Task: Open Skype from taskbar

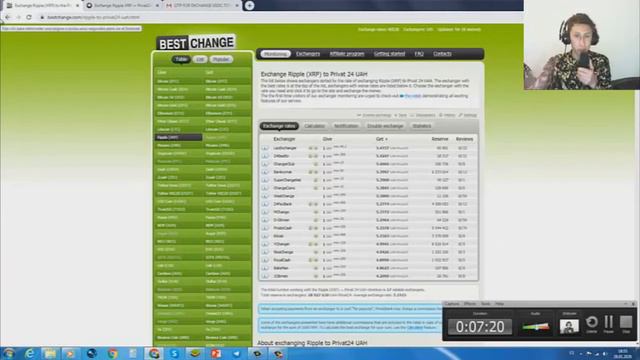Action: tap(175, 353)
